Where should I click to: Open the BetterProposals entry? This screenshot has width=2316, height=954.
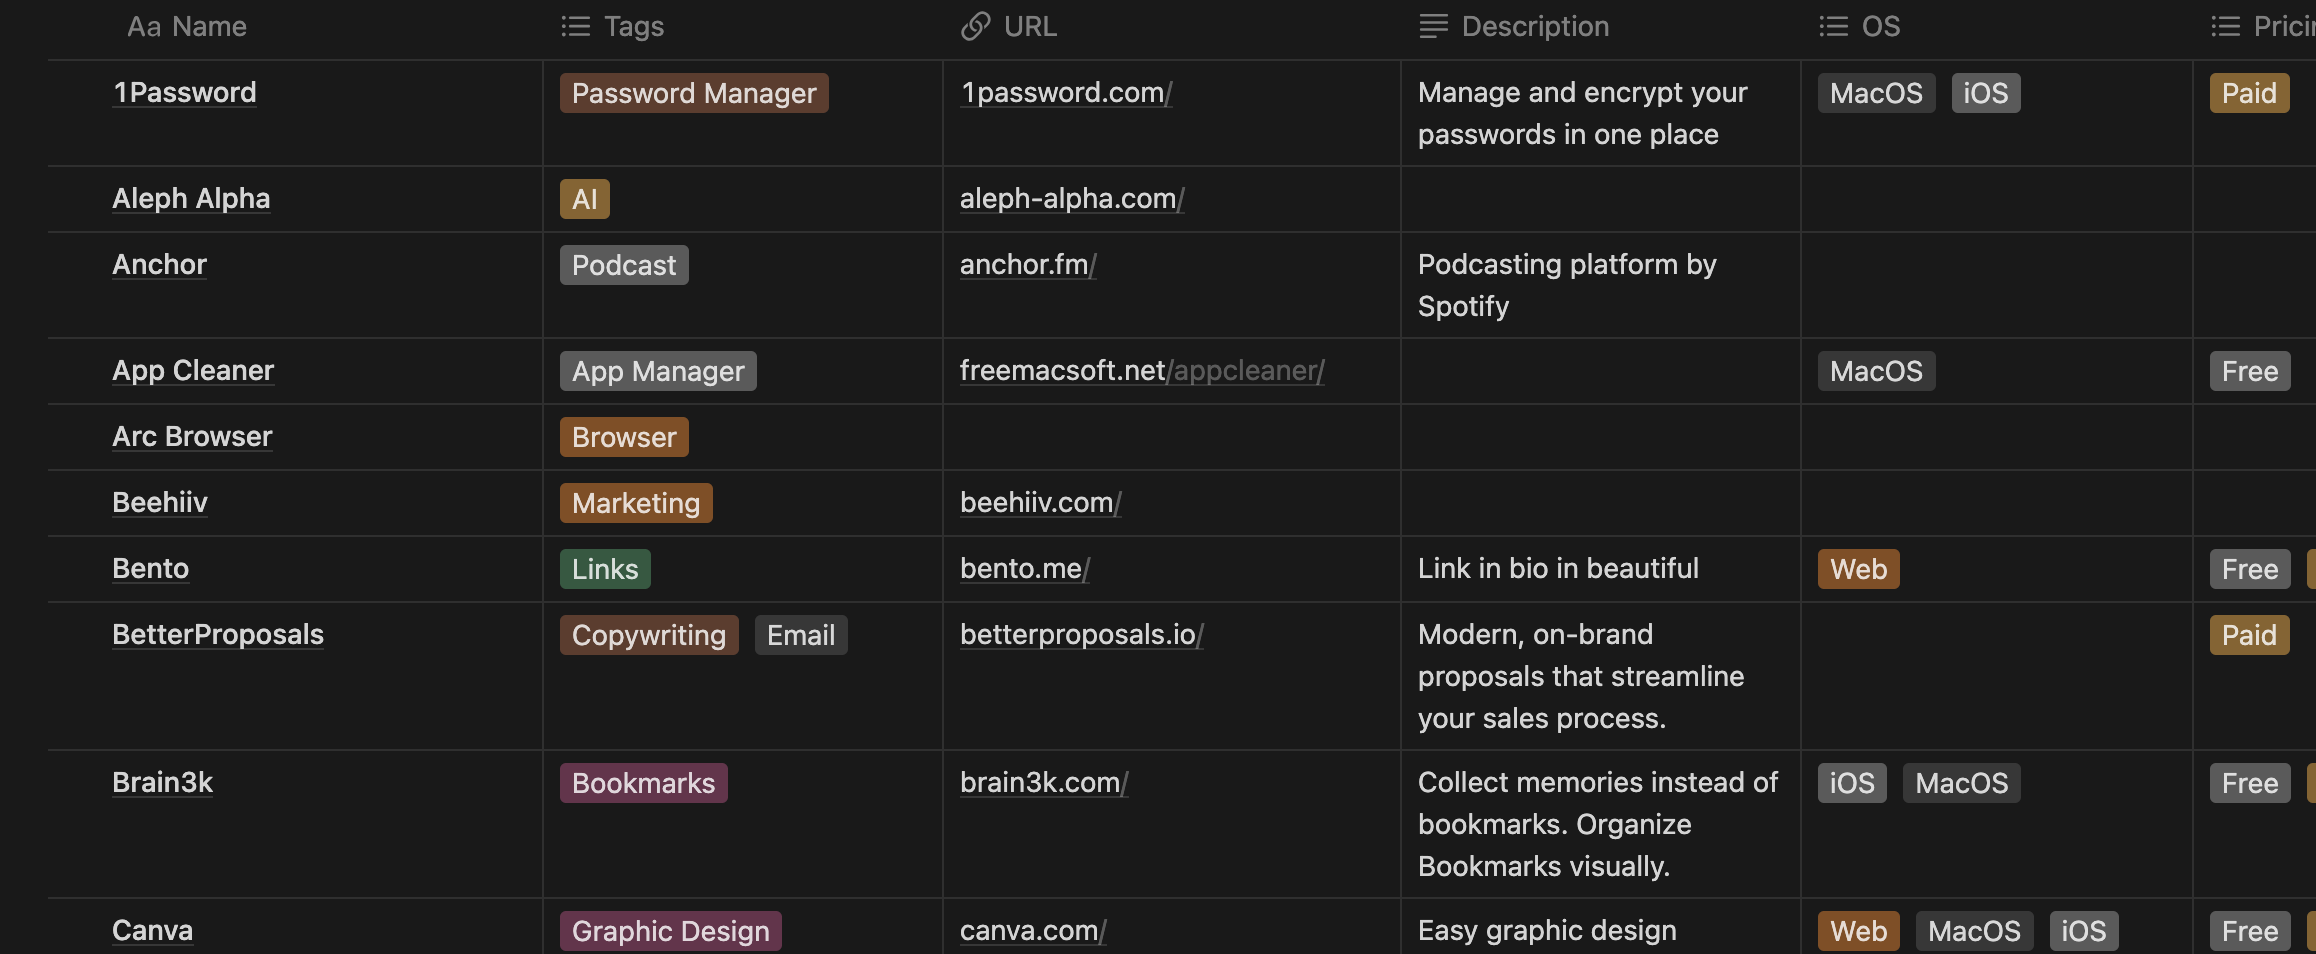(x=218, y=634)
